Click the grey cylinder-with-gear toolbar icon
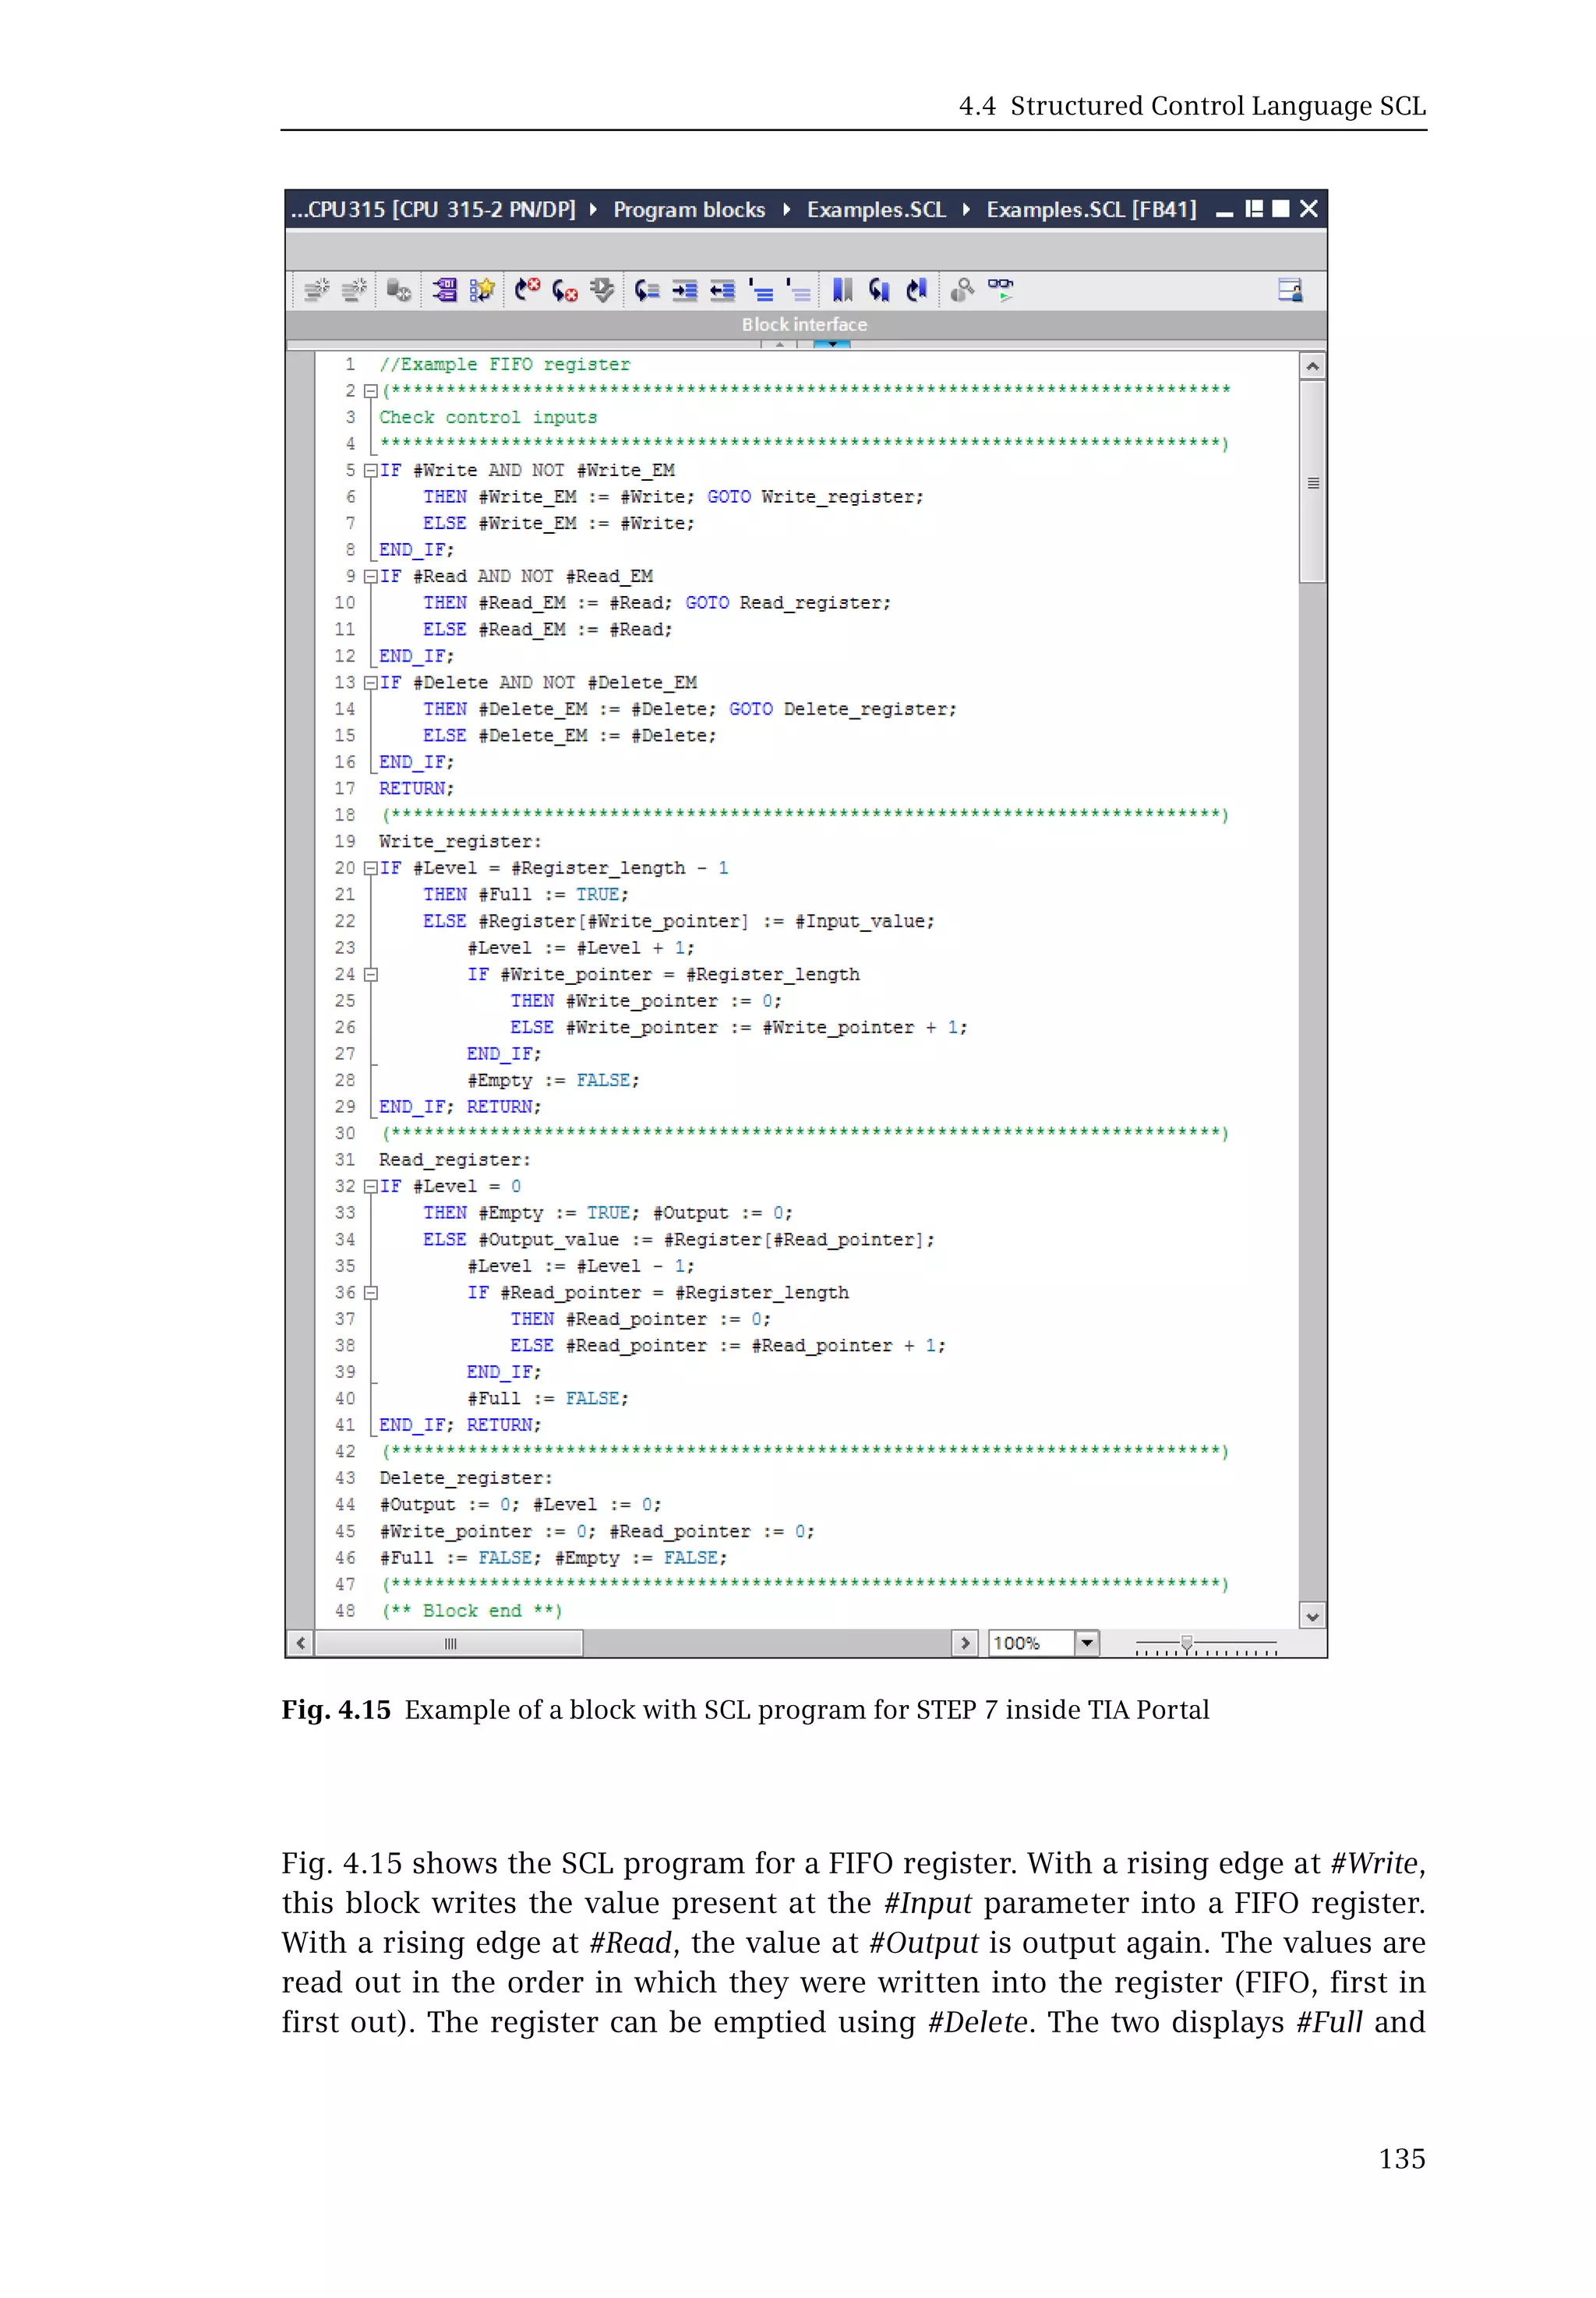This screenshot has width=1596, height=2298. [399, 290]
